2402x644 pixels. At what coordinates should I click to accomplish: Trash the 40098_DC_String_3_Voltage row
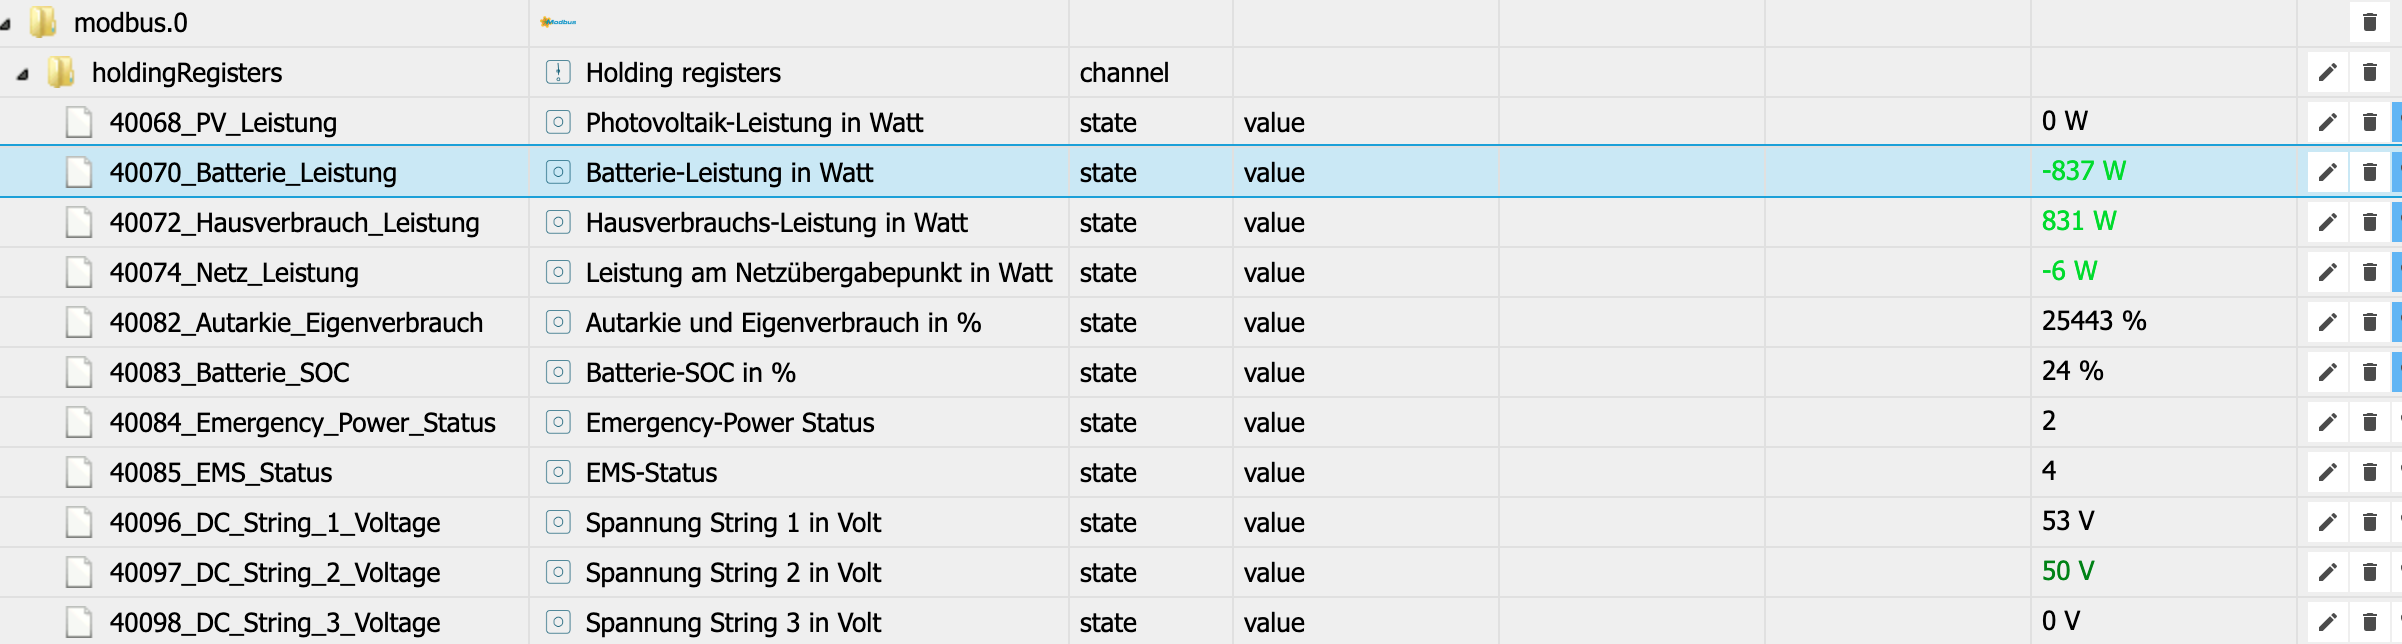[2369, 622]
